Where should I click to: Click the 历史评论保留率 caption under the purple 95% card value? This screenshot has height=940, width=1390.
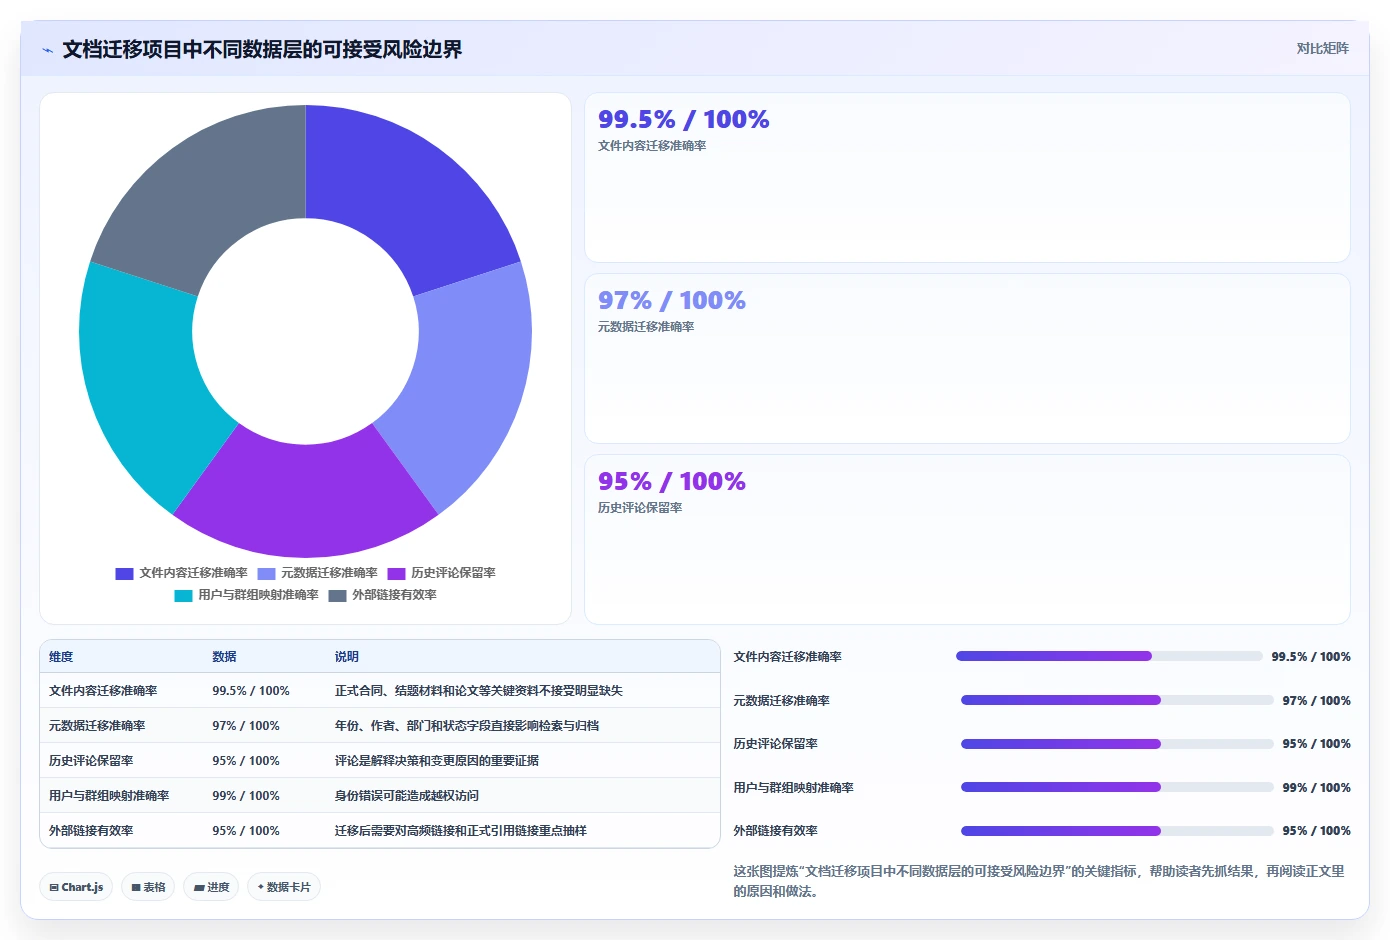pyautogui.click(x=640, y=508)
